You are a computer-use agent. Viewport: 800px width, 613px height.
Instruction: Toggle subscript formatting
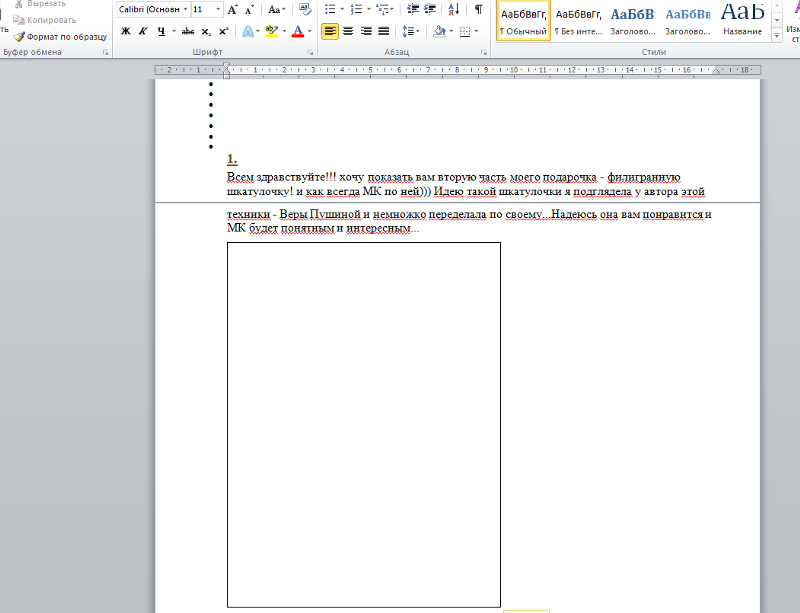(206, 31)
